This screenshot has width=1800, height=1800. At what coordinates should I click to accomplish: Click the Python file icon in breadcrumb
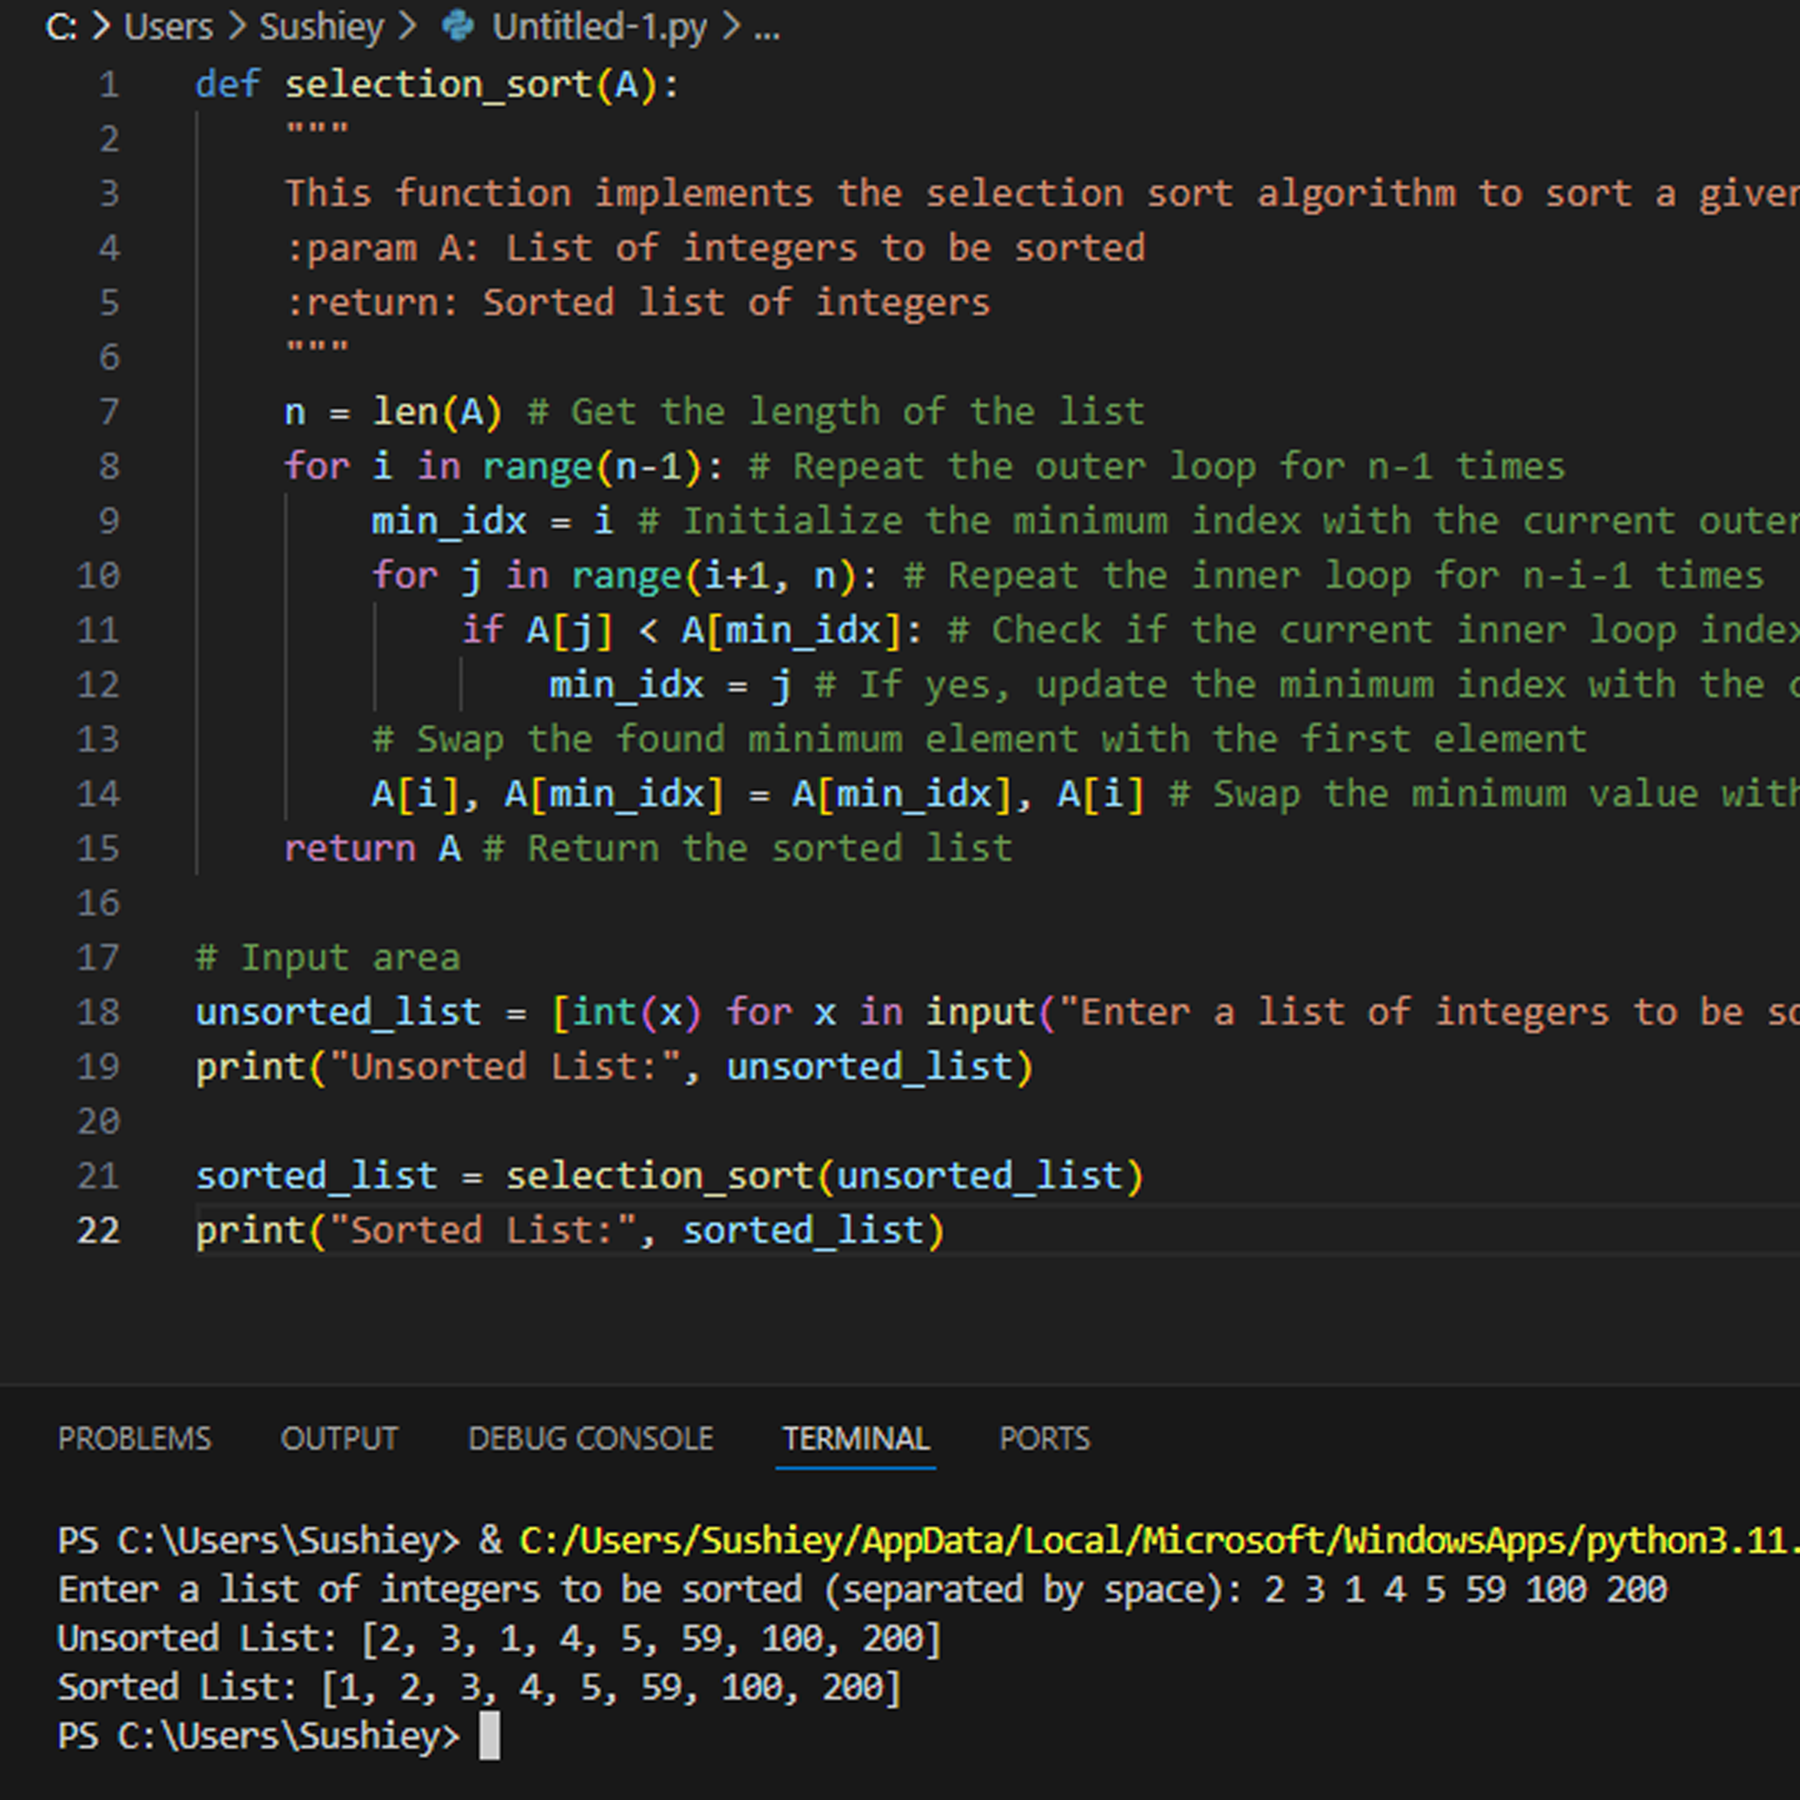pos(458,26)
